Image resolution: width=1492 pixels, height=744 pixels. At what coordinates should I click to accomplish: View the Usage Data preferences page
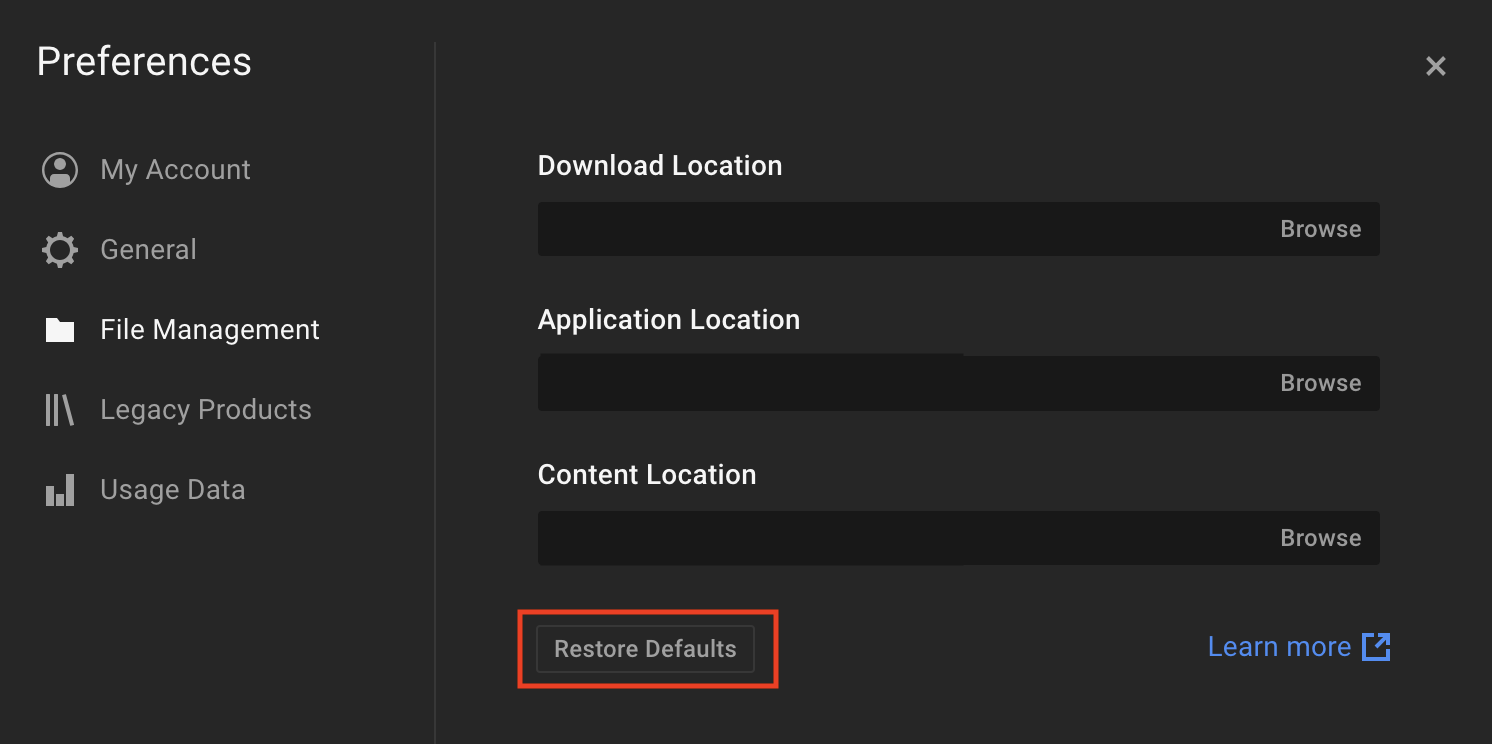click(172, 489)
